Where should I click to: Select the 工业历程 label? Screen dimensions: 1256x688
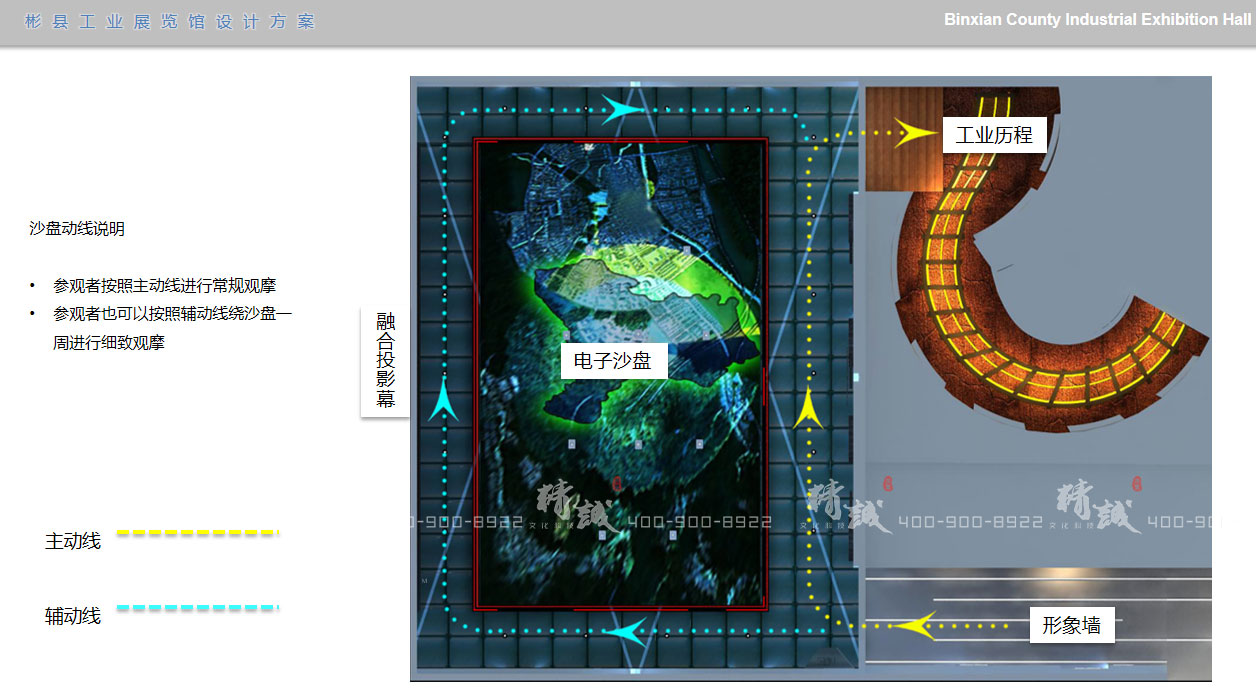point(994,134)
